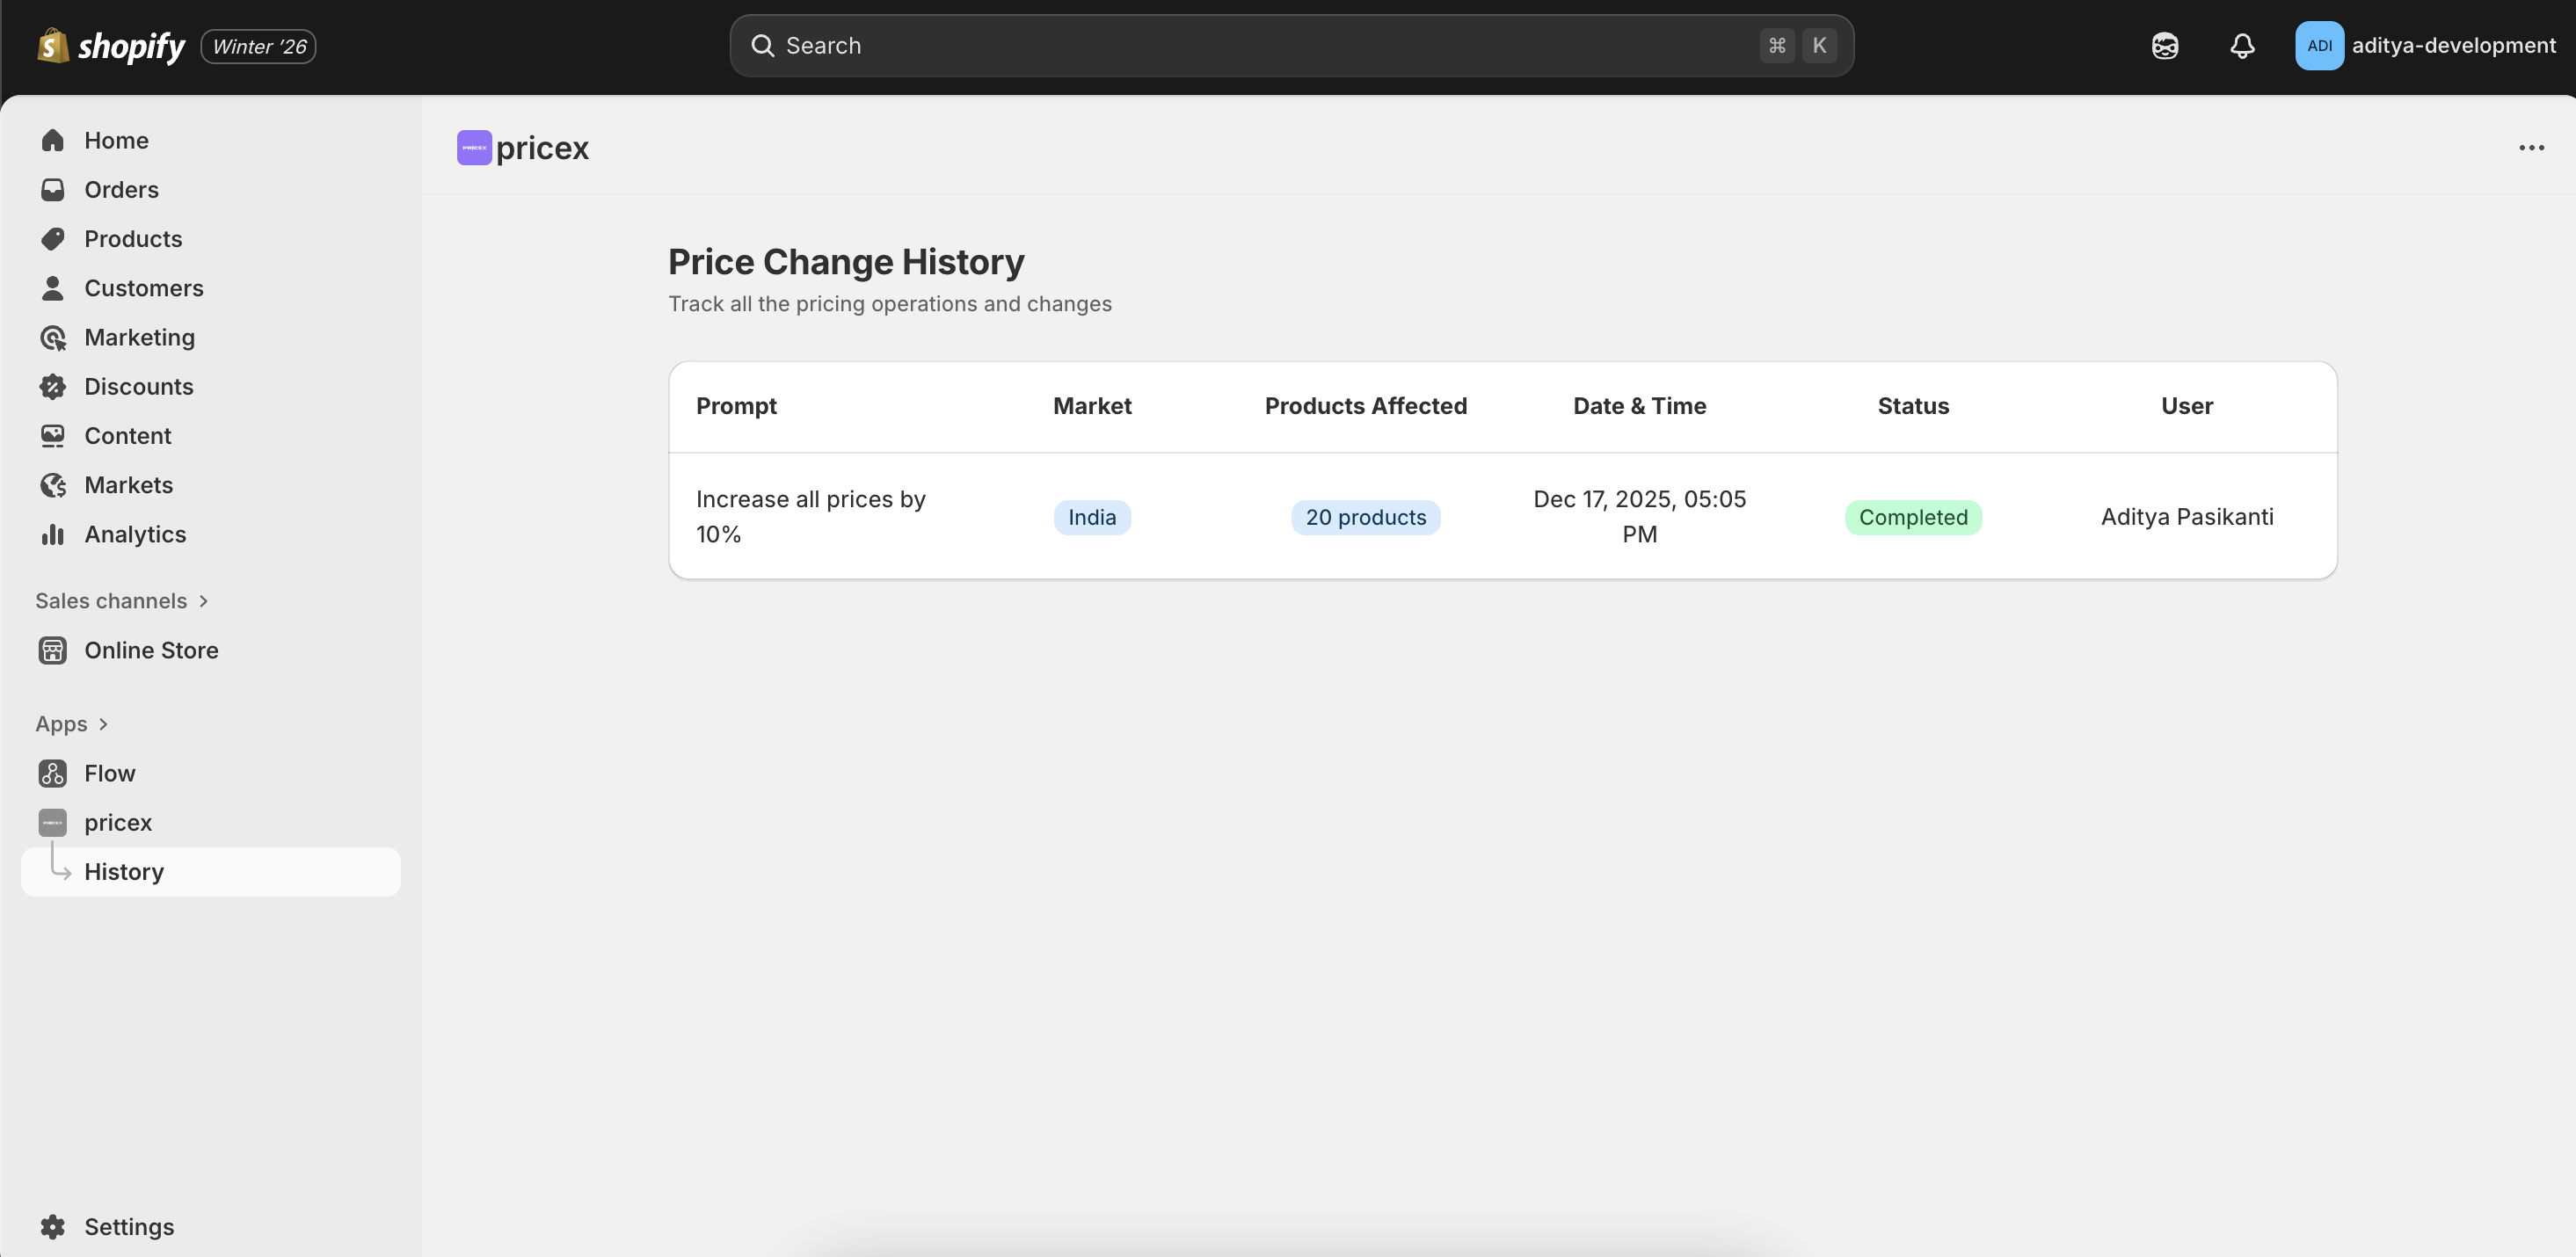Expand the Sales channels section
Viewport: 2576px width, 1257px height.
point(204,601)
